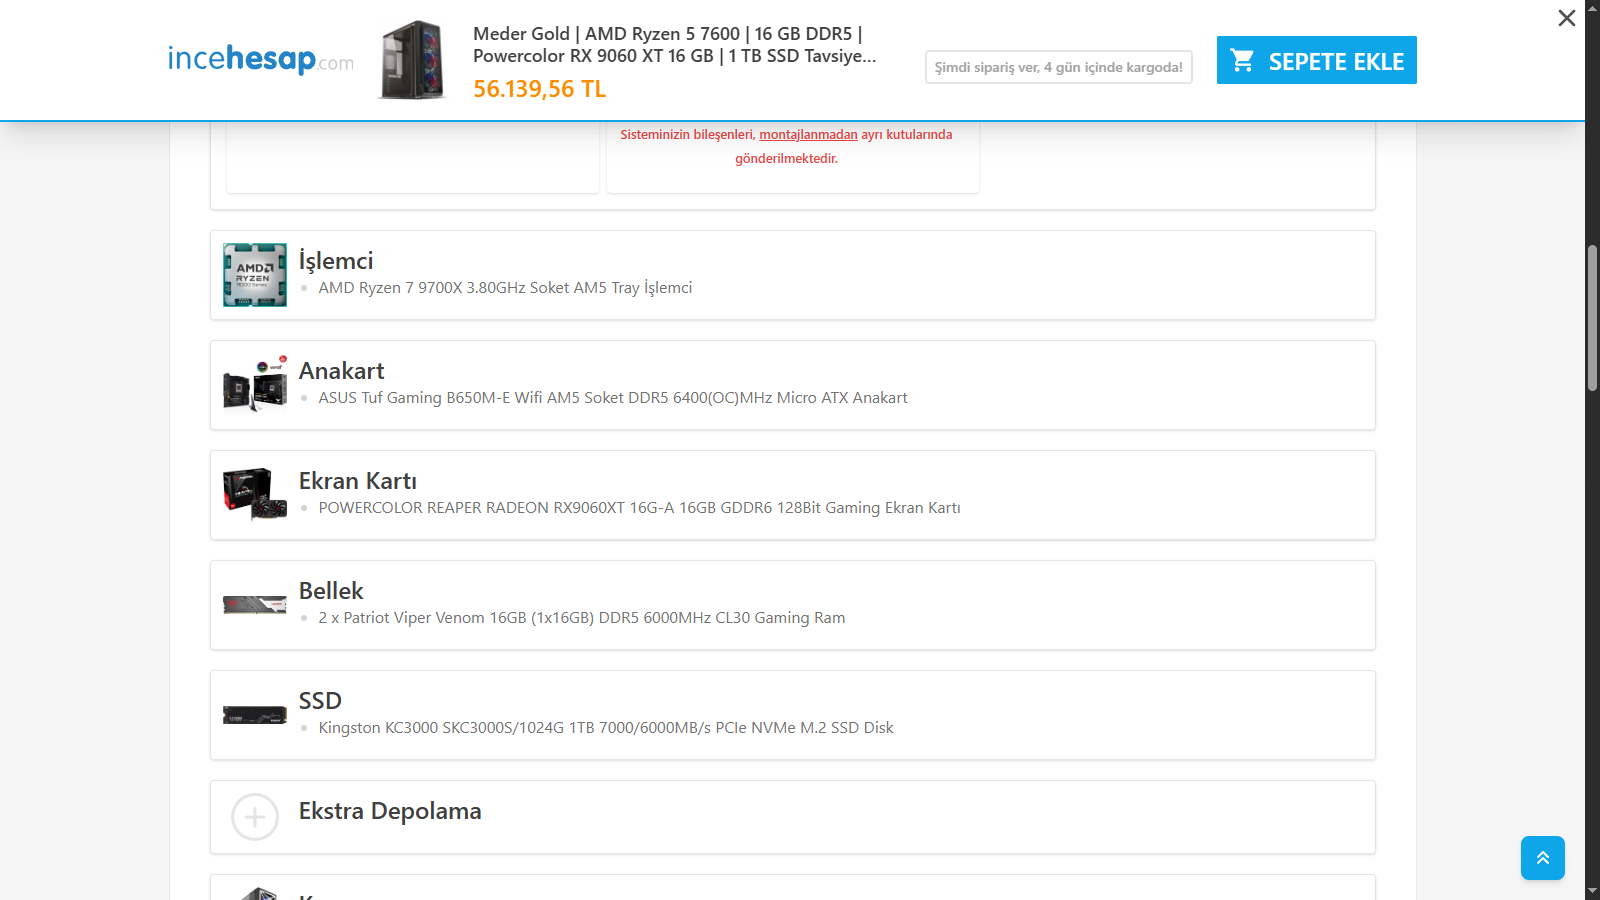The width and height of the screenshot is (1600, 900).
Task: Open the Meder Gold product title link
Action: click(675, 45)
